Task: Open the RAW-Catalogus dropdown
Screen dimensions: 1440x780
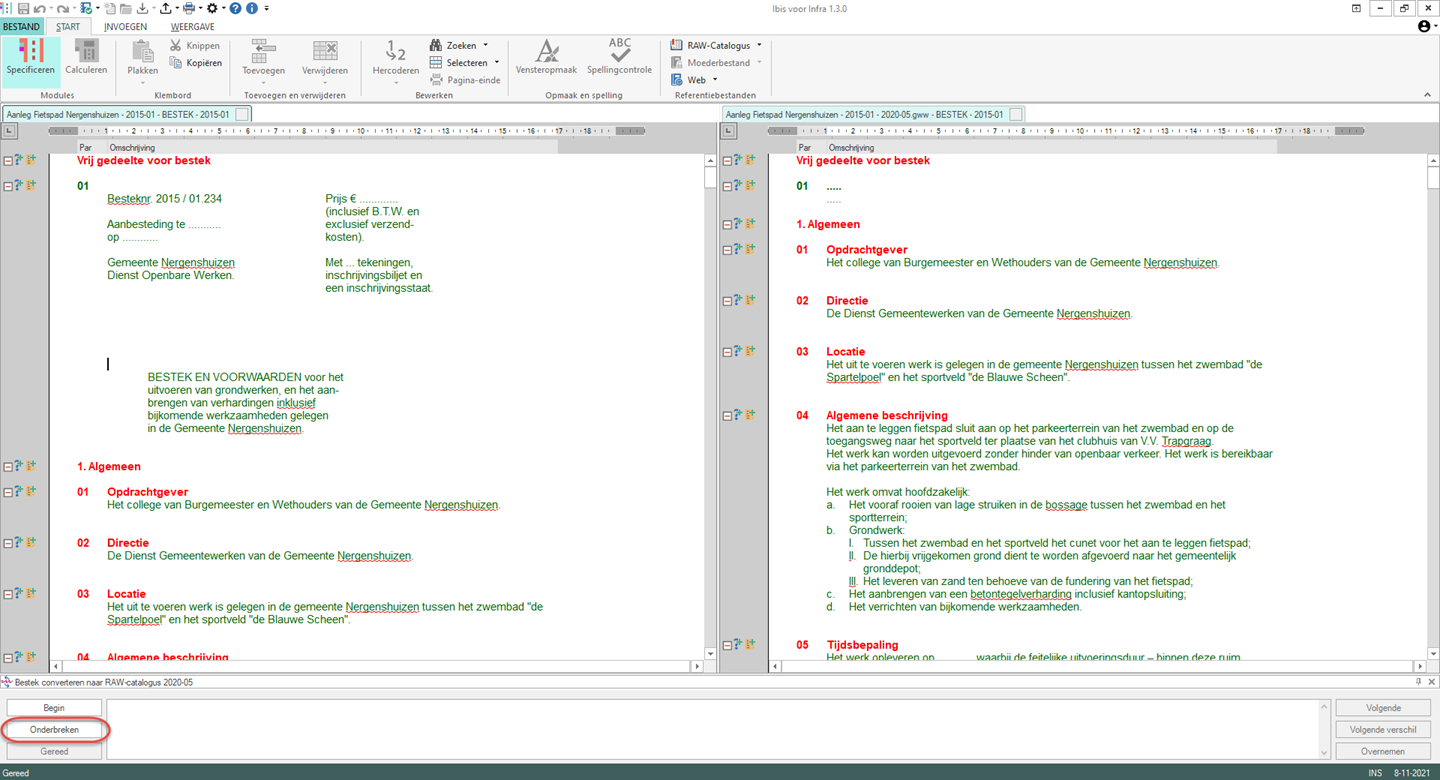Action: coord(759,46)
